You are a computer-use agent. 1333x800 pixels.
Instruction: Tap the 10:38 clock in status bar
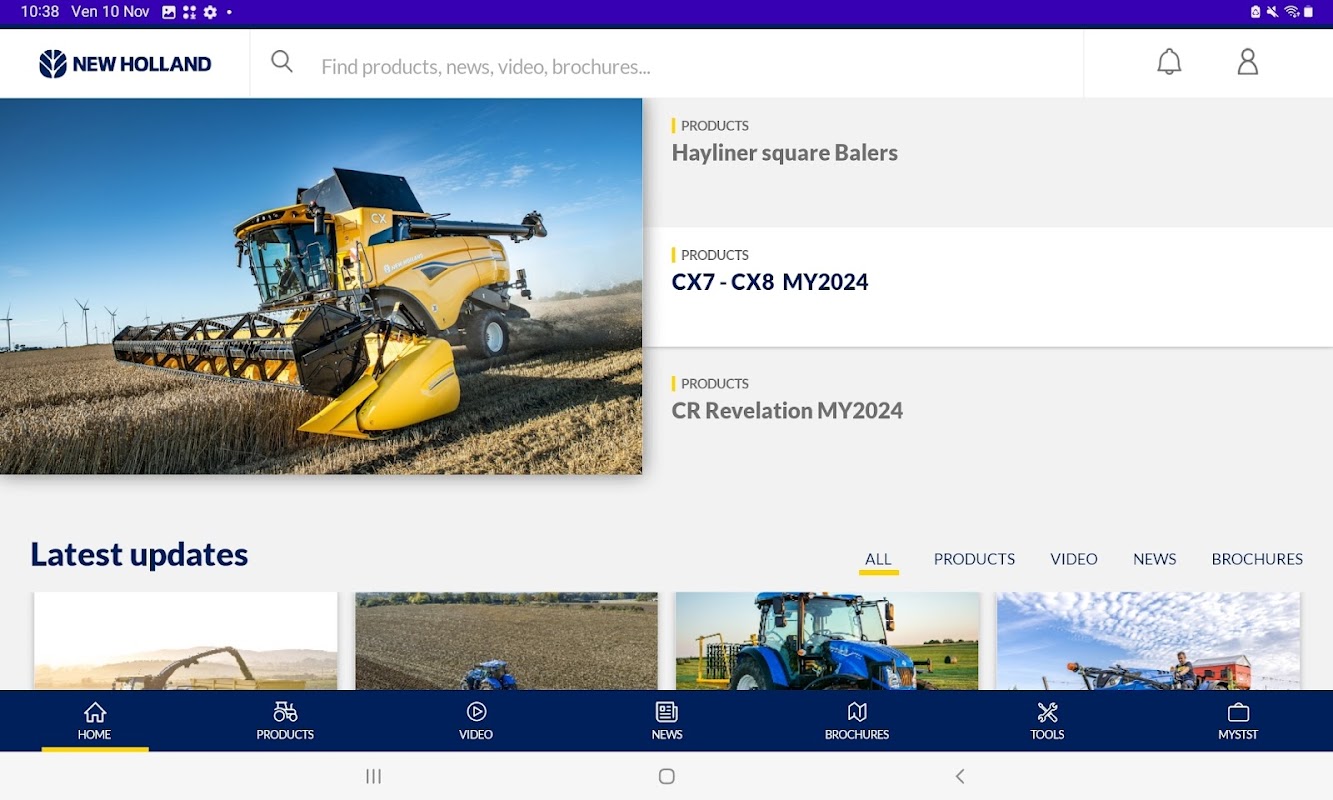click(40, 12)
